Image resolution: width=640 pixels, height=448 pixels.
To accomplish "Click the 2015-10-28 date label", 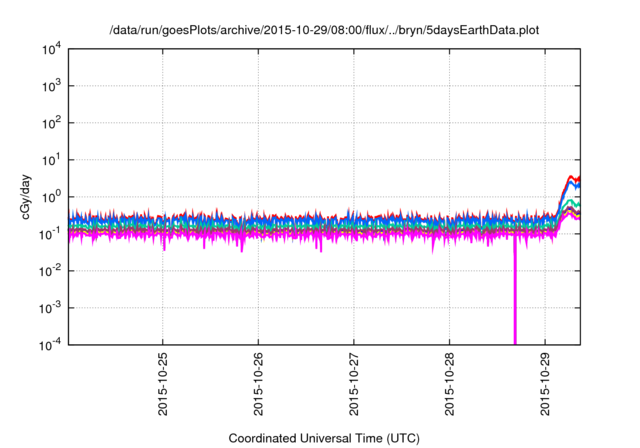I will tap(449, 384).
